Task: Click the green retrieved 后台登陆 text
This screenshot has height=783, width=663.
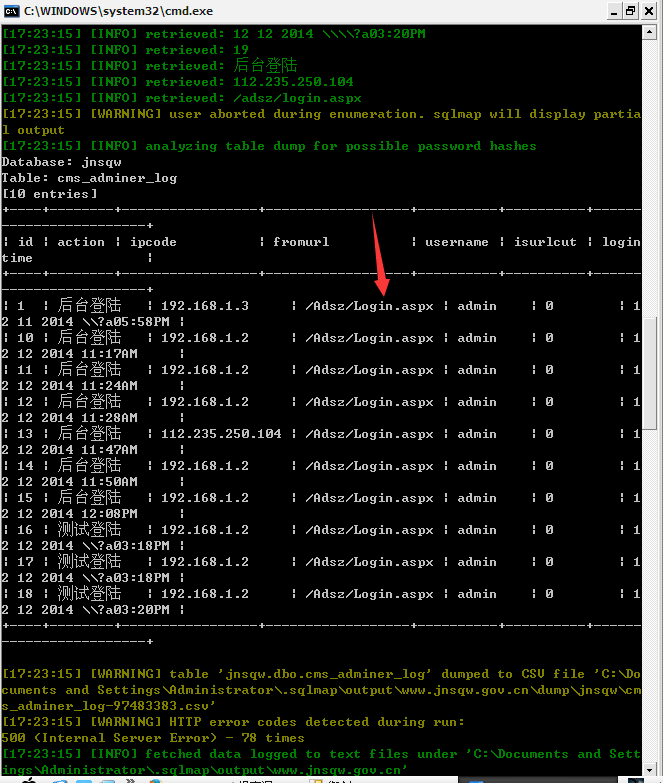Action: [x=265, y=65]
